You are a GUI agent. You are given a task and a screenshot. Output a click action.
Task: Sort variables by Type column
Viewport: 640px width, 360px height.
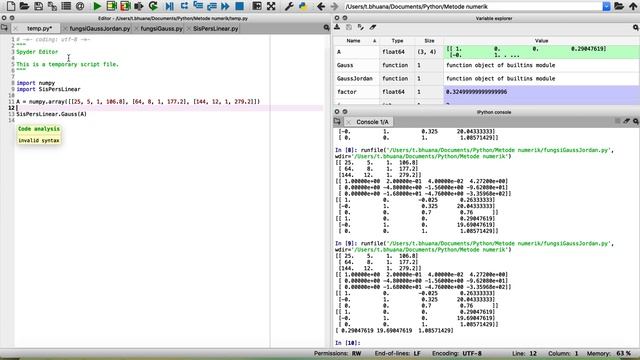coord(397,41)
